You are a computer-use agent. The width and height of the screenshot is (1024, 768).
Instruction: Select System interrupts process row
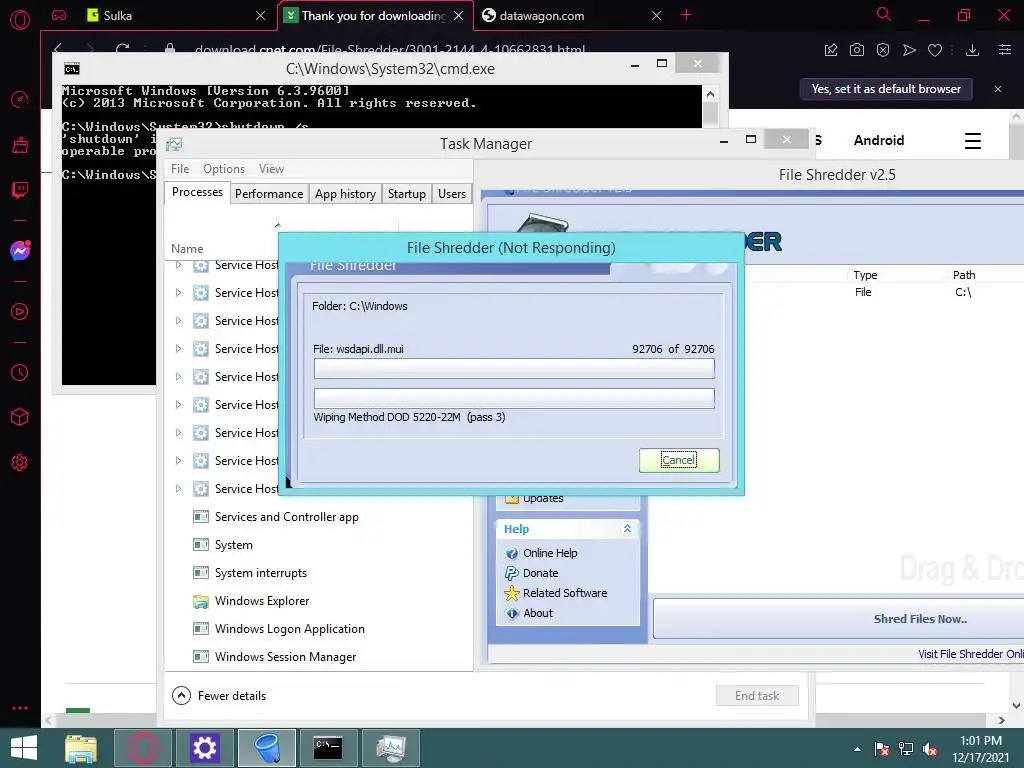319,573
